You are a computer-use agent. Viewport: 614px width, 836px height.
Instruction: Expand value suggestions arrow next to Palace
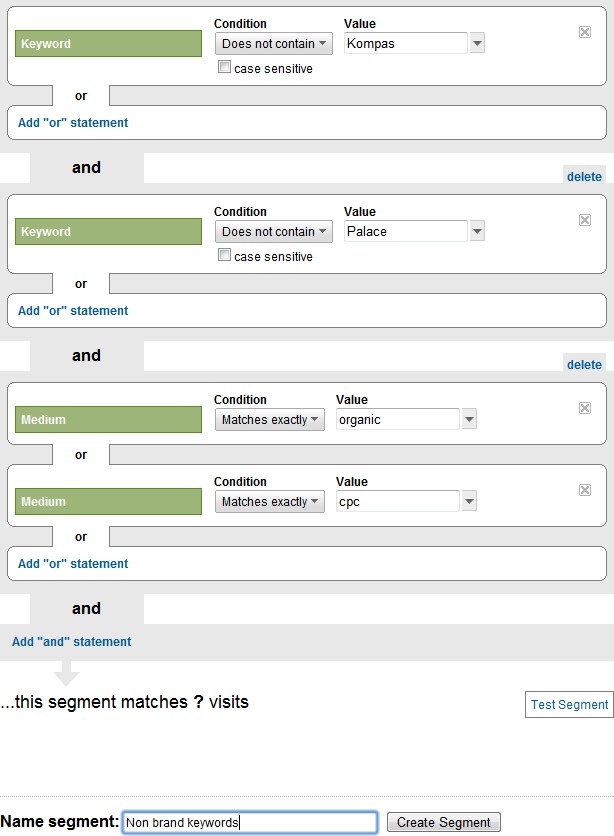[x=477, y=231]
